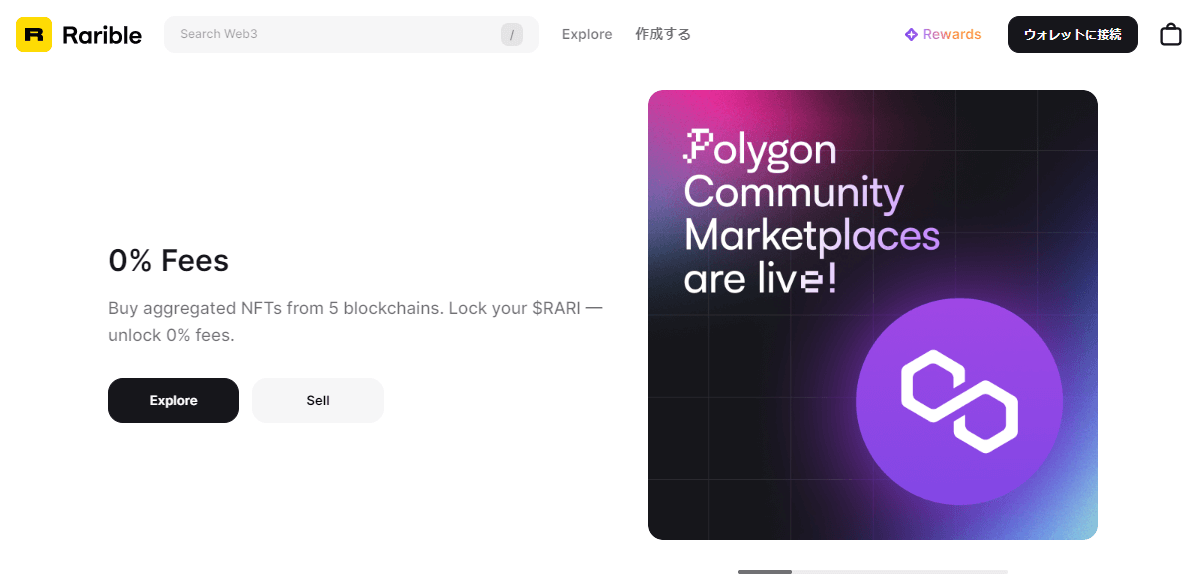Open the shopping bag cart icon
The width and height of the screenshot is (1200, 580).
tap(1170, 35)
